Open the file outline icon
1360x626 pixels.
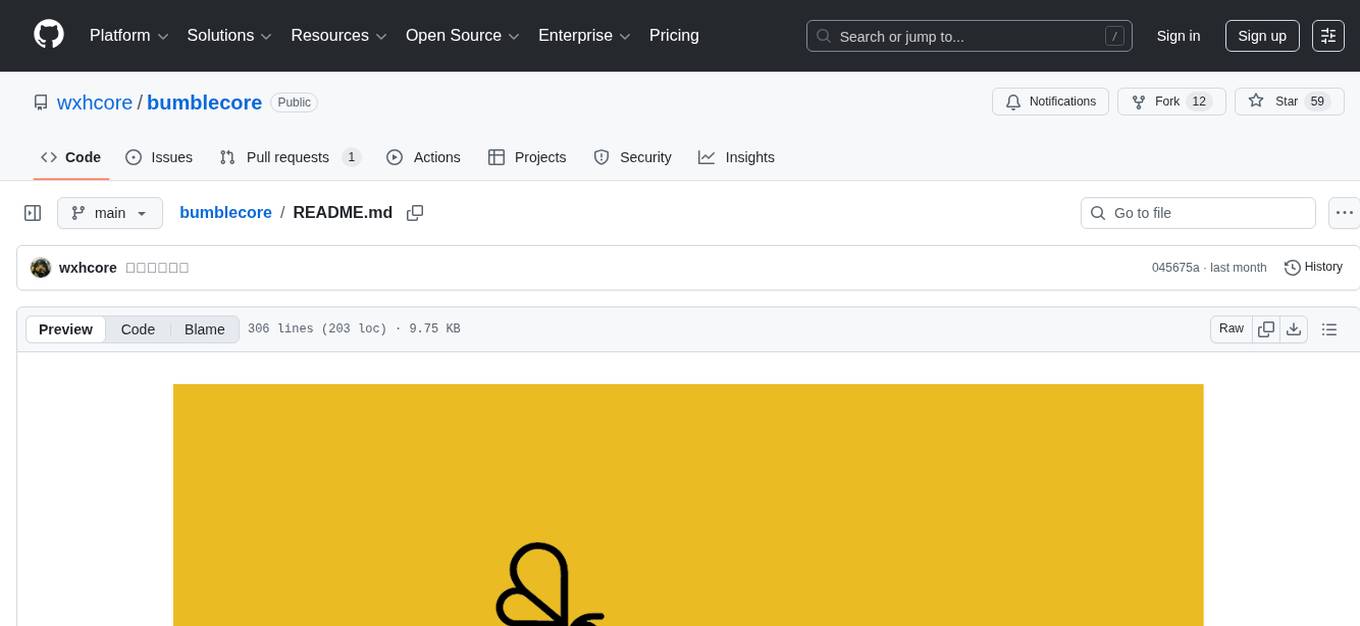tap(1330, 328)
